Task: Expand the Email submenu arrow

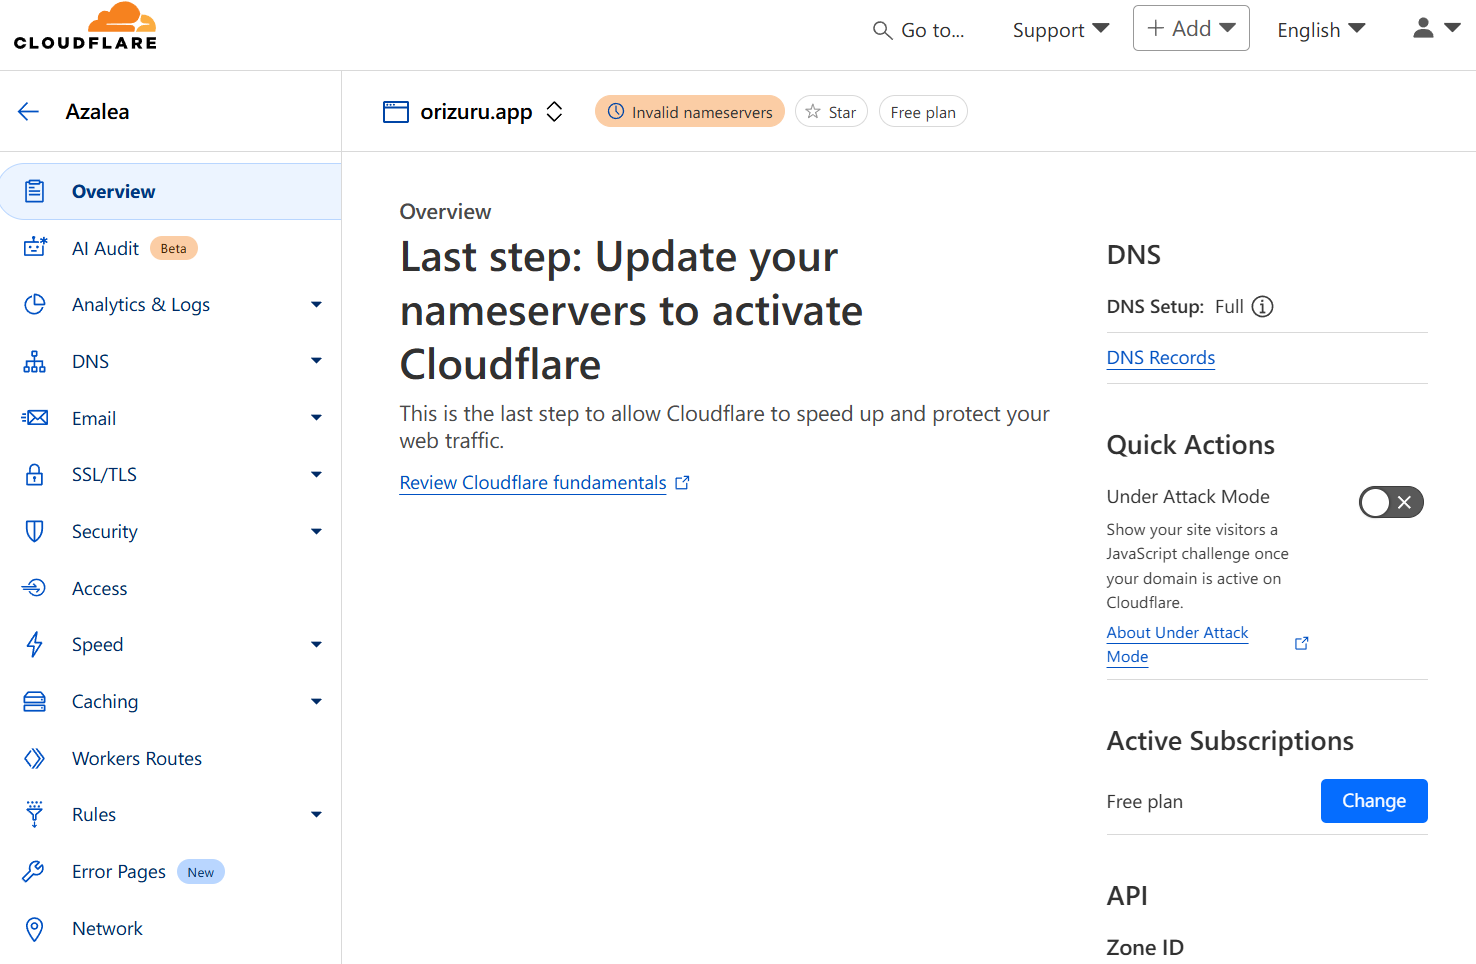Action: 316,418
